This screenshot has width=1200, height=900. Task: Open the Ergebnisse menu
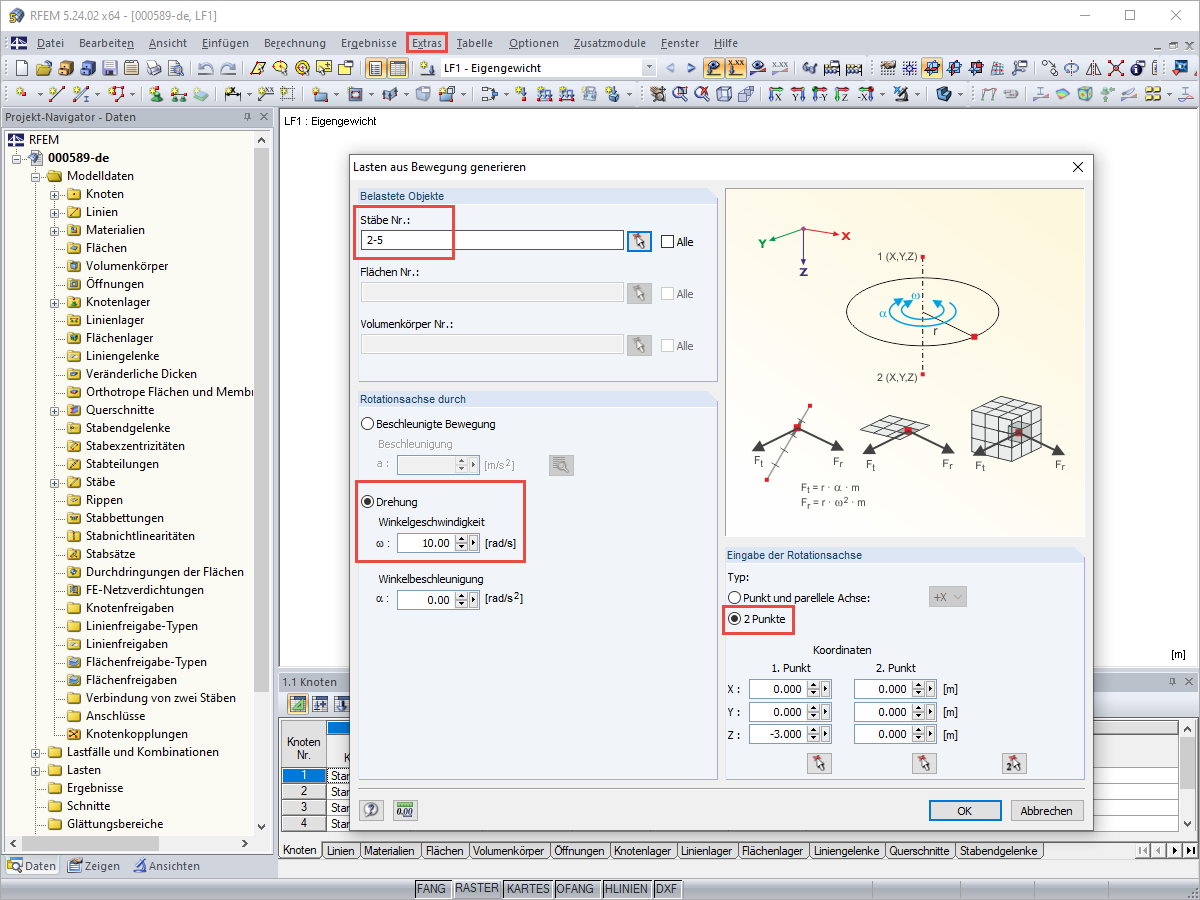click(x=369, y=43)
